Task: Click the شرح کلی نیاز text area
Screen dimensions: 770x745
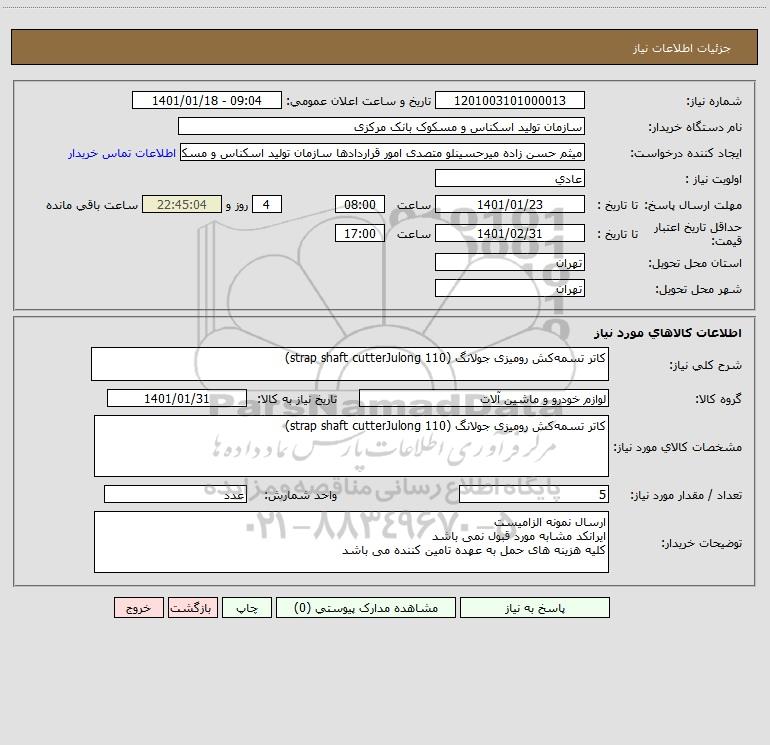Action: pyautogui.click(x=350, y=364)
